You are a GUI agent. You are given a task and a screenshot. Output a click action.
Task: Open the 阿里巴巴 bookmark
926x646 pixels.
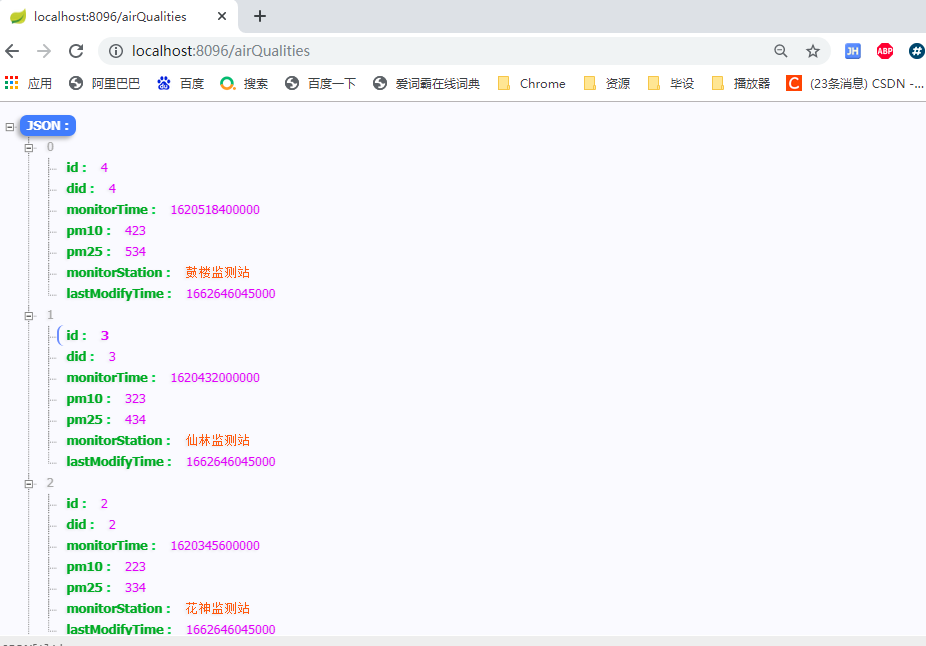pyautogui.click(x=105, y=84)
